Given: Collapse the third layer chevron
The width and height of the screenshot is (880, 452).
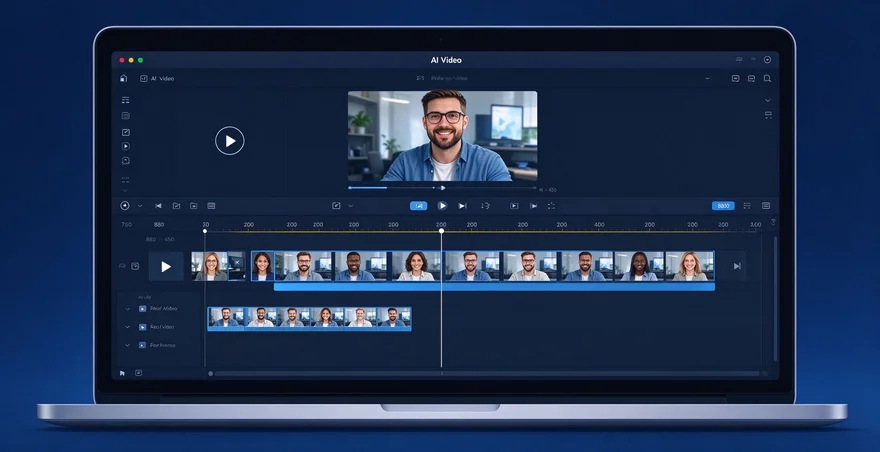Looking at the screenshot, I should pyautogui.click(x=128, y=345).
